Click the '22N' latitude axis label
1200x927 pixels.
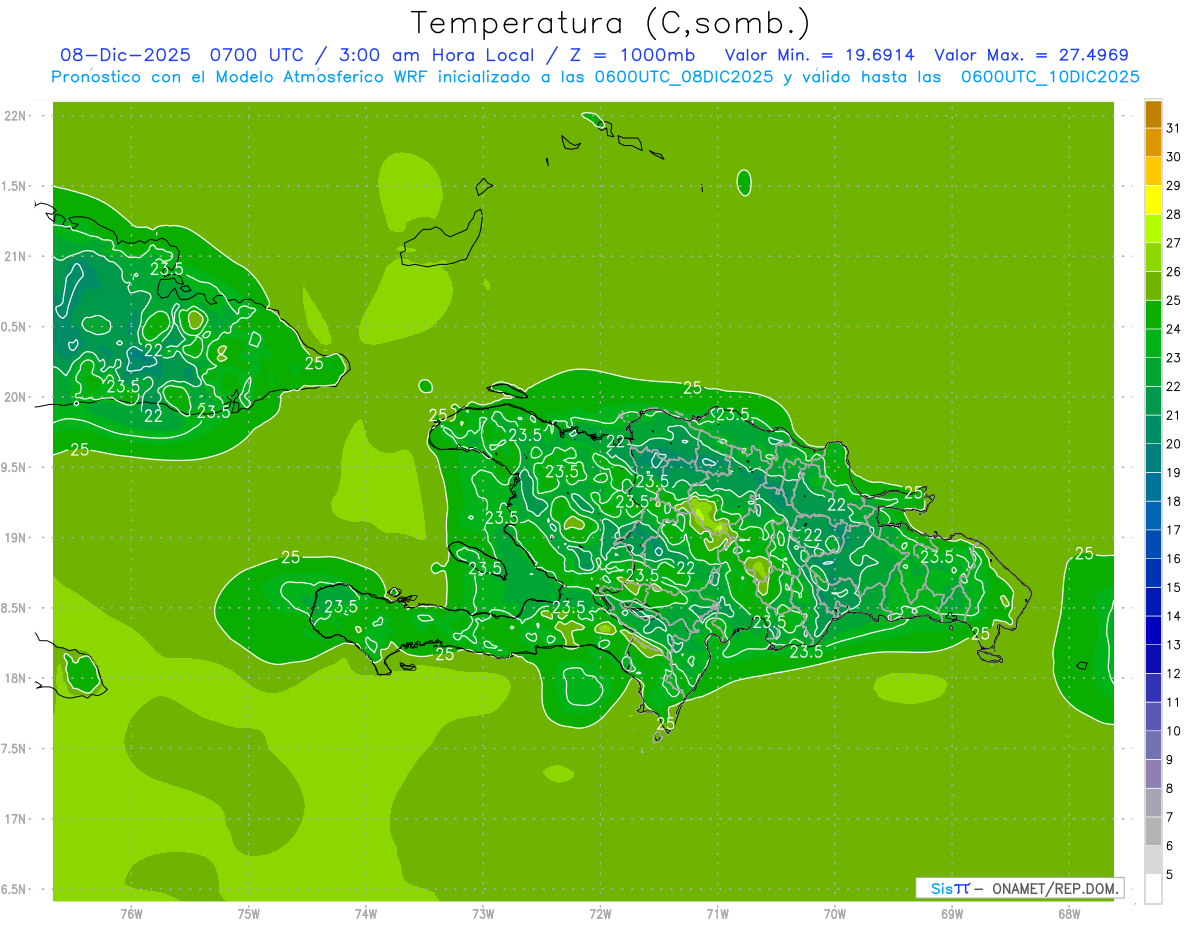tap(16, 116)
